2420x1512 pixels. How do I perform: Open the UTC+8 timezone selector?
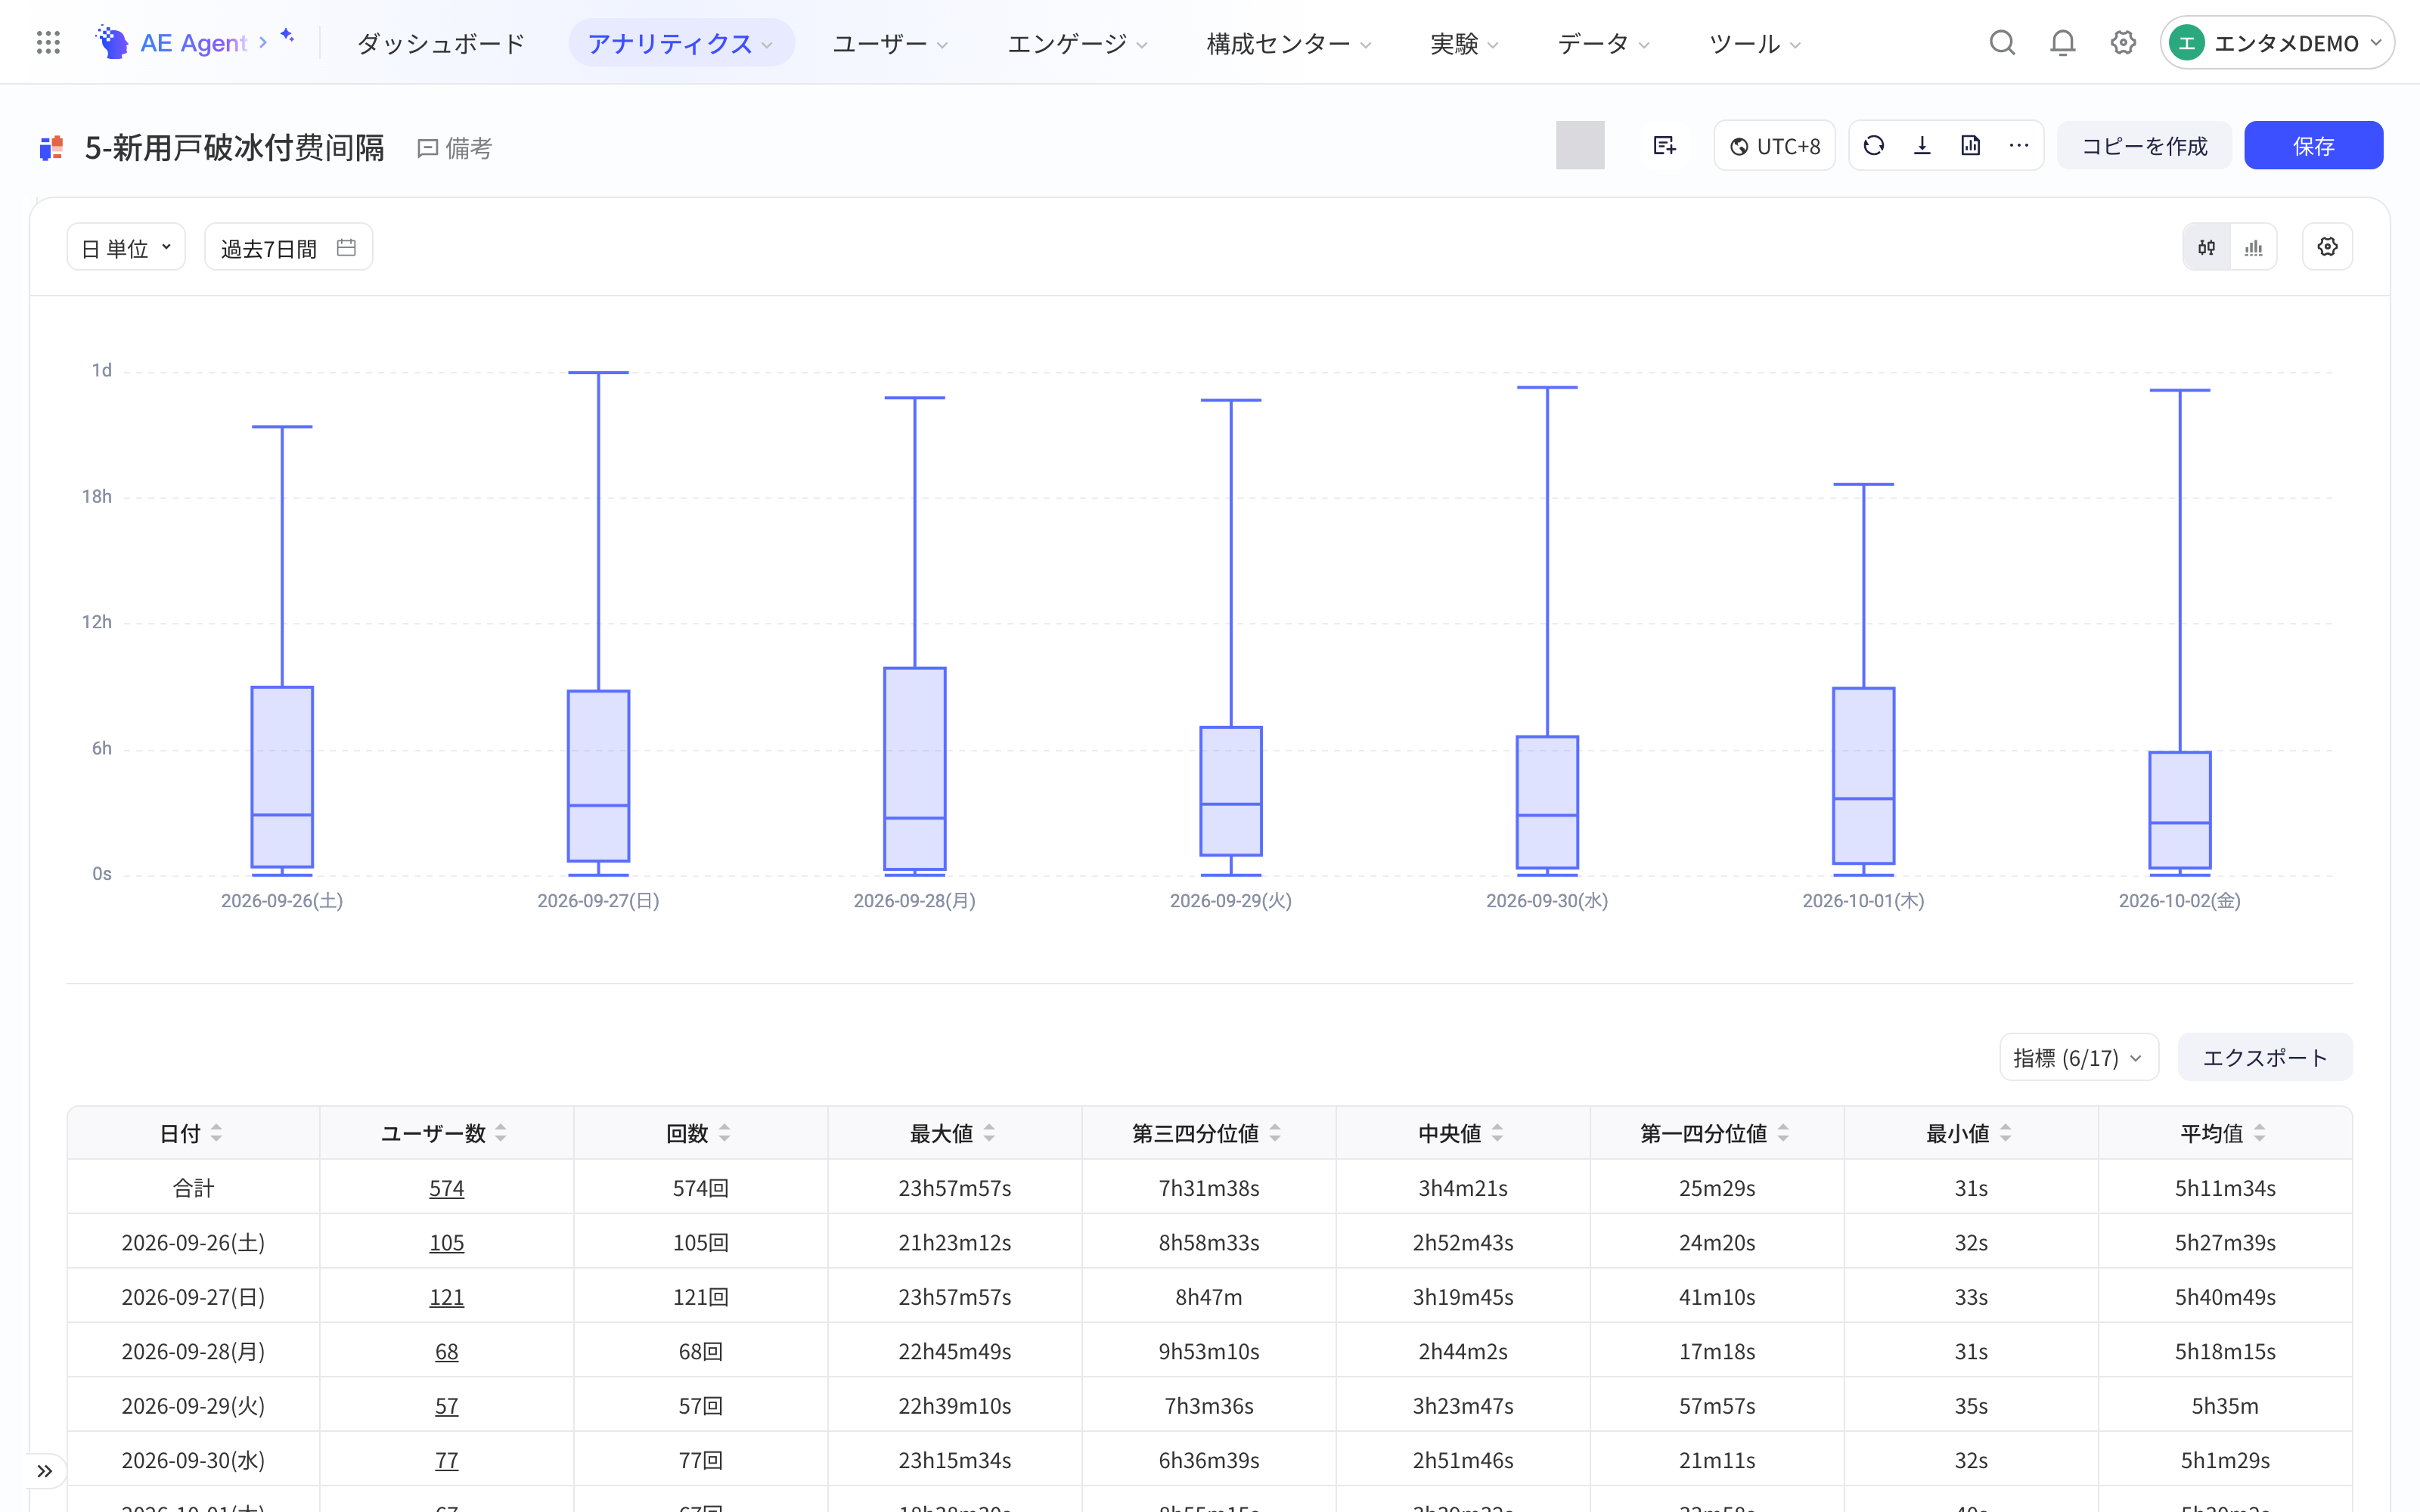pyautogui.click(x=1775, y=146)
